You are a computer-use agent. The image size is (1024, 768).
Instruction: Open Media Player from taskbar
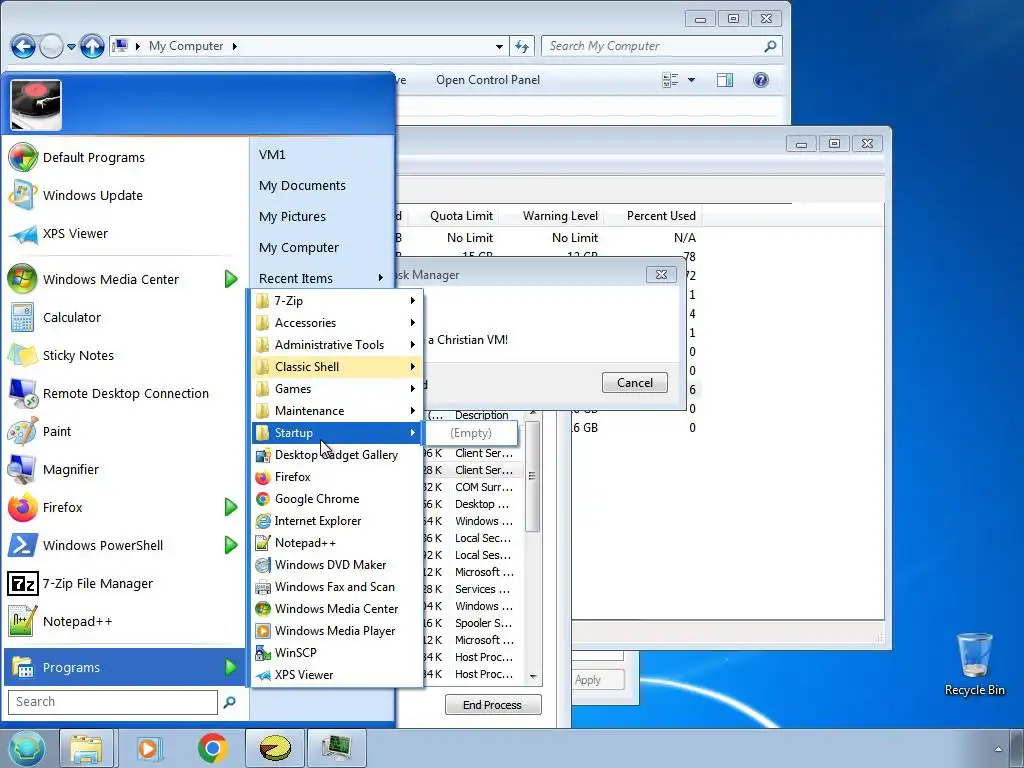[150, 748]
